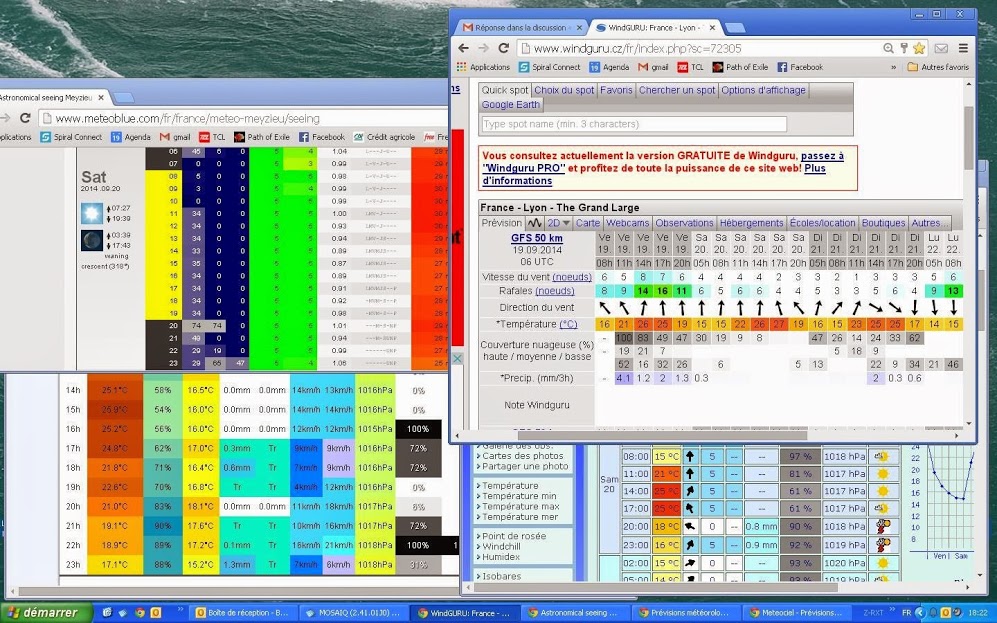Viewport: 997px width, 623px height.
Task: Expand the 2D view dropdown
Action: pyautogui.click(x=559, y=223)
